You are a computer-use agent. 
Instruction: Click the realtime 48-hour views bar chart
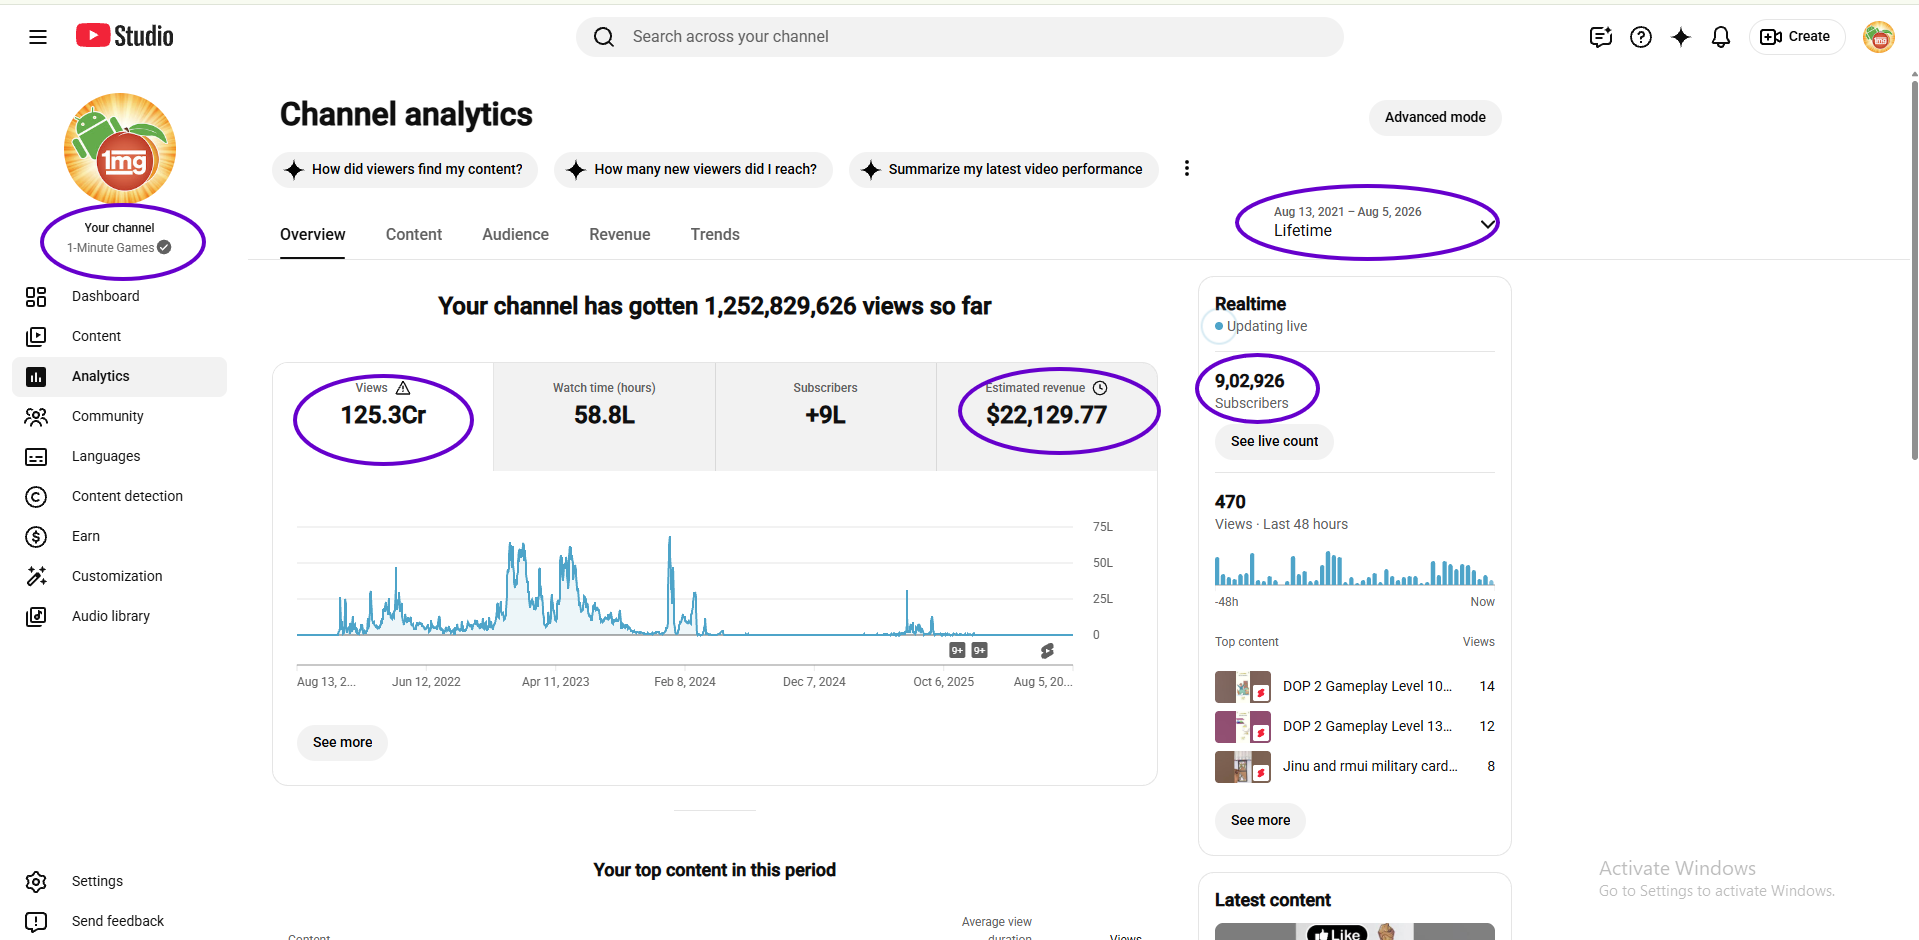point(1355,568)
